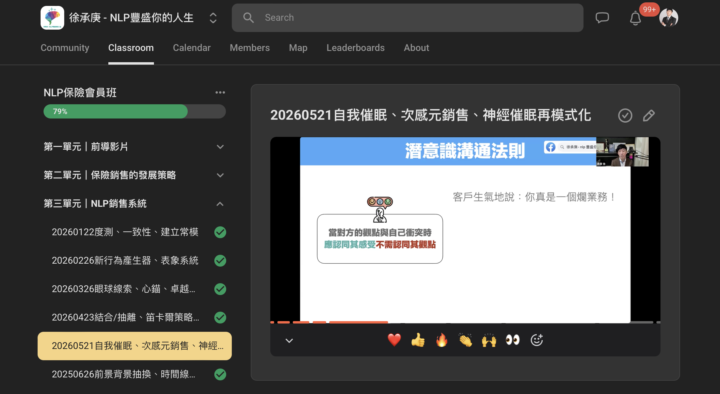Screen dimensions: 720x394
Task: Open the chat messages icon
Action: tap(602, 17)
